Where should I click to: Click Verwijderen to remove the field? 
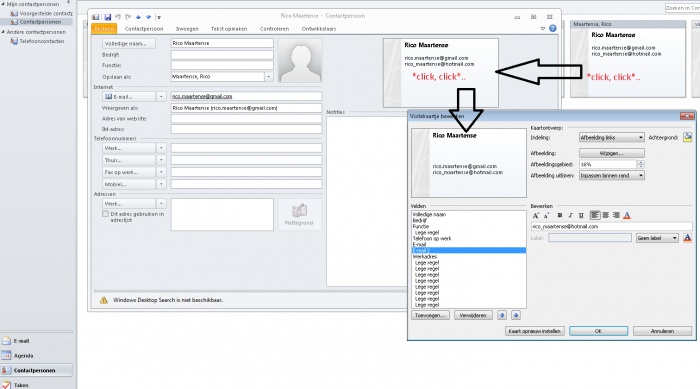473,315
